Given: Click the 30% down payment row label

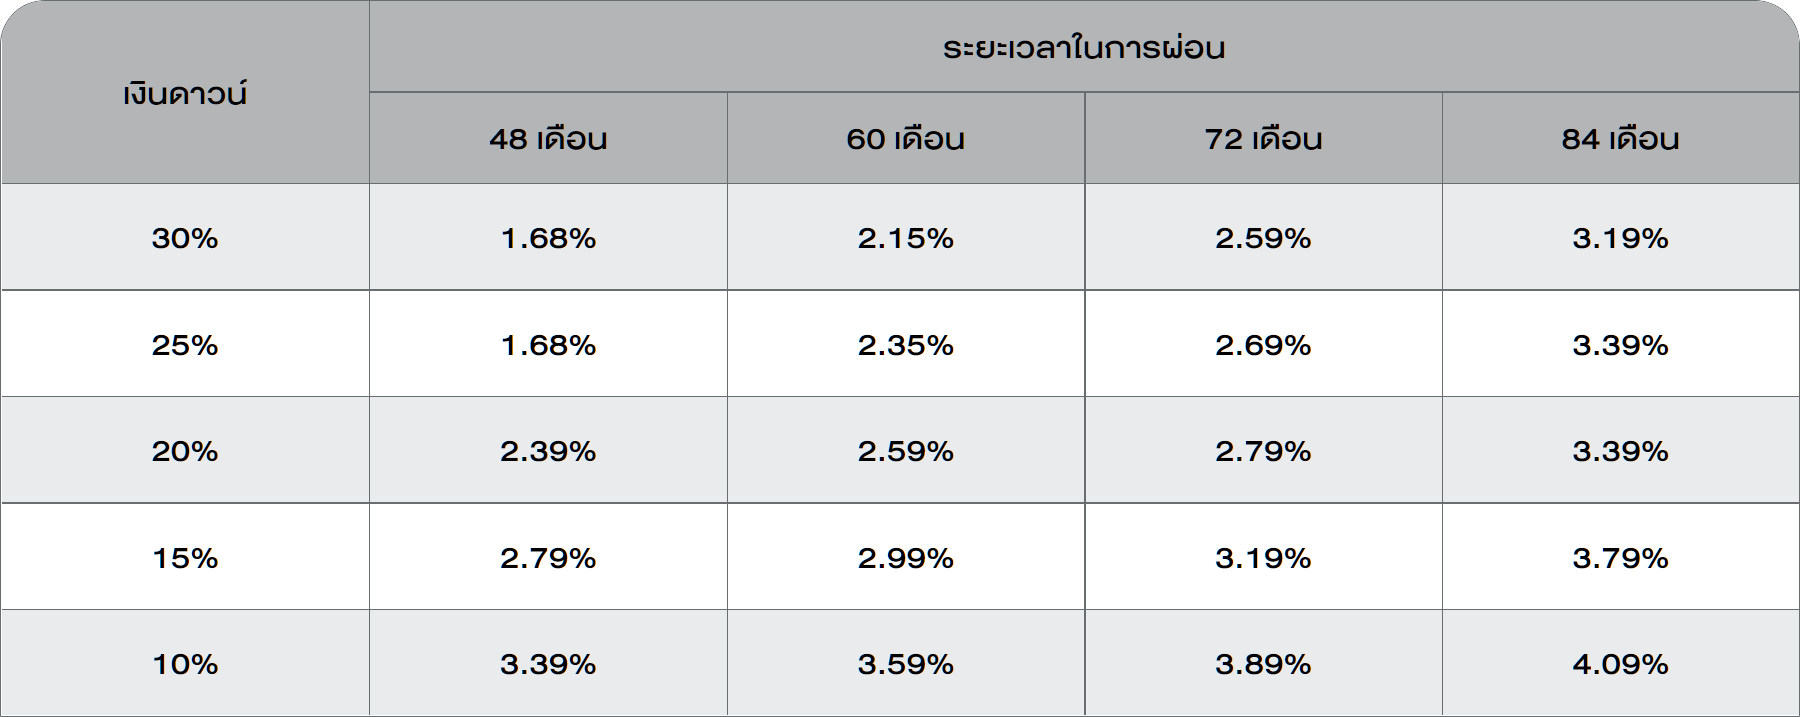Looking at the screenshot, I should click(x=185, y=238).
